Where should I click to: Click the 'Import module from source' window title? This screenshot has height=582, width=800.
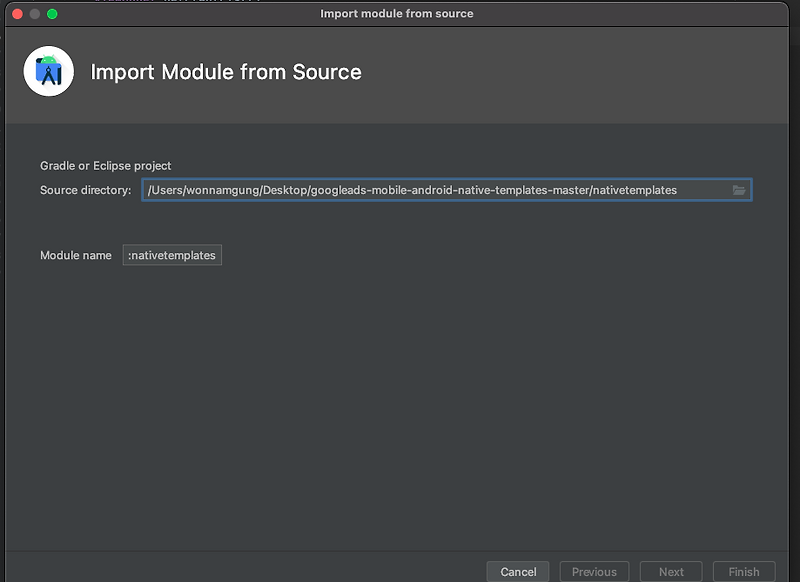click(x=396, y=14)
